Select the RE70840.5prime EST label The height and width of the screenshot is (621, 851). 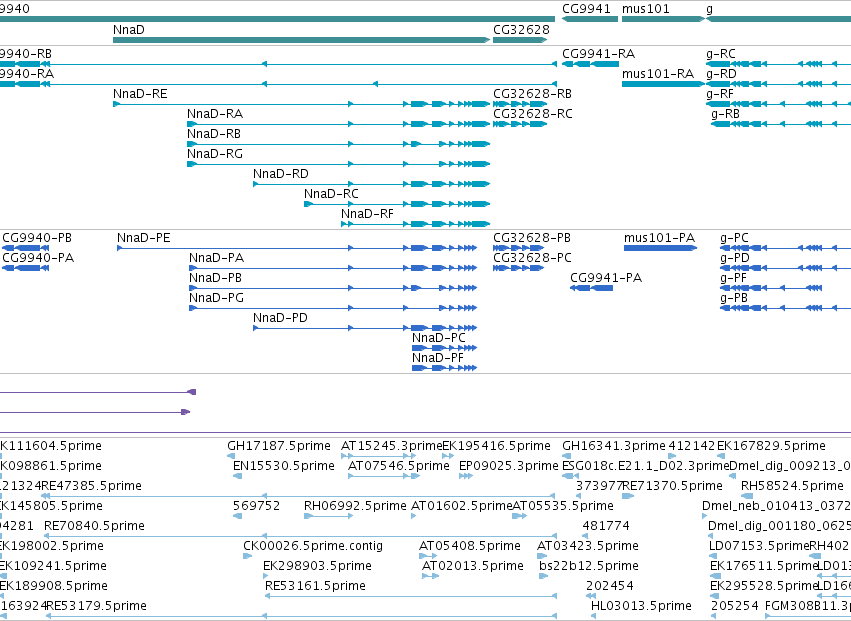[x=94, y=526]
